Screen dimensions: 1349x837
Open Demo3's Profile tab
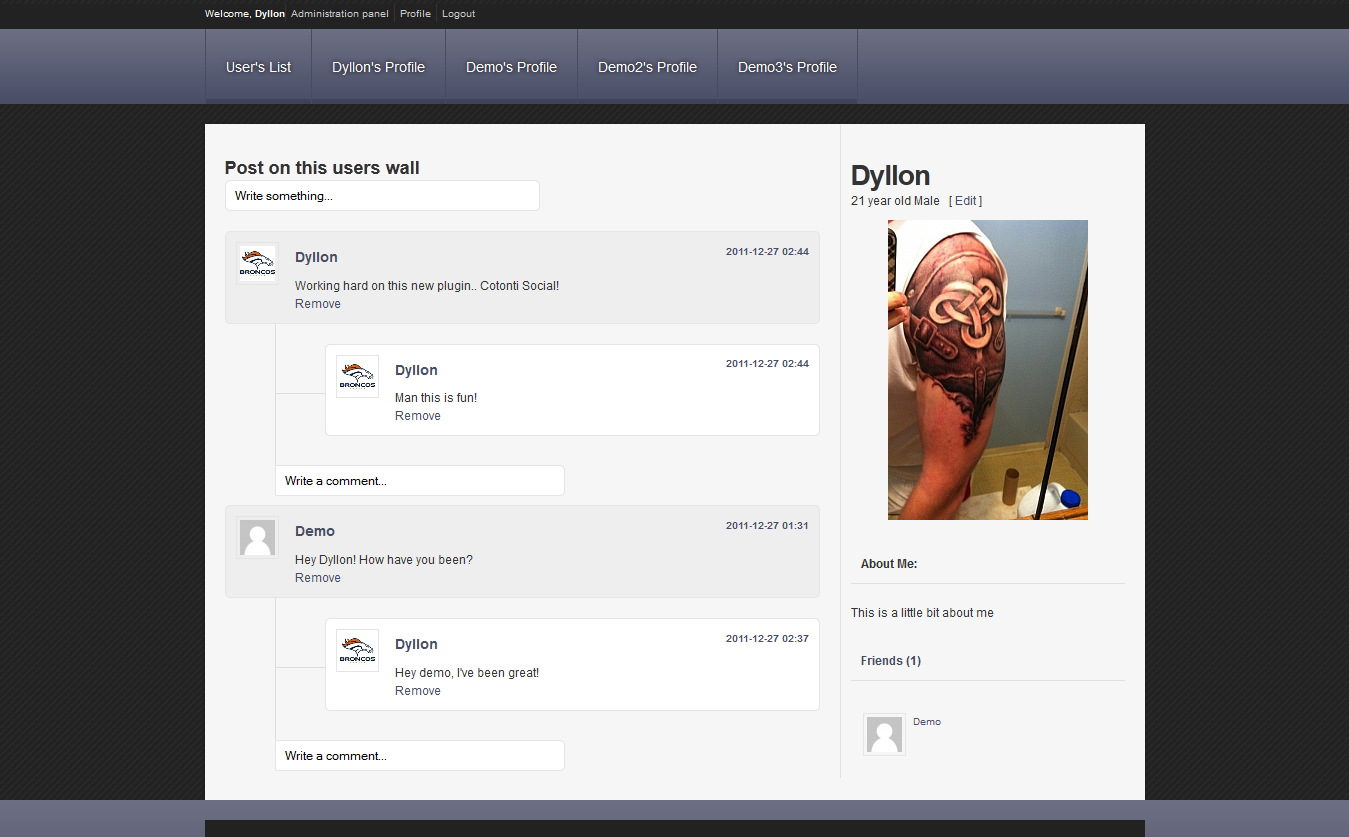point(787,67)
